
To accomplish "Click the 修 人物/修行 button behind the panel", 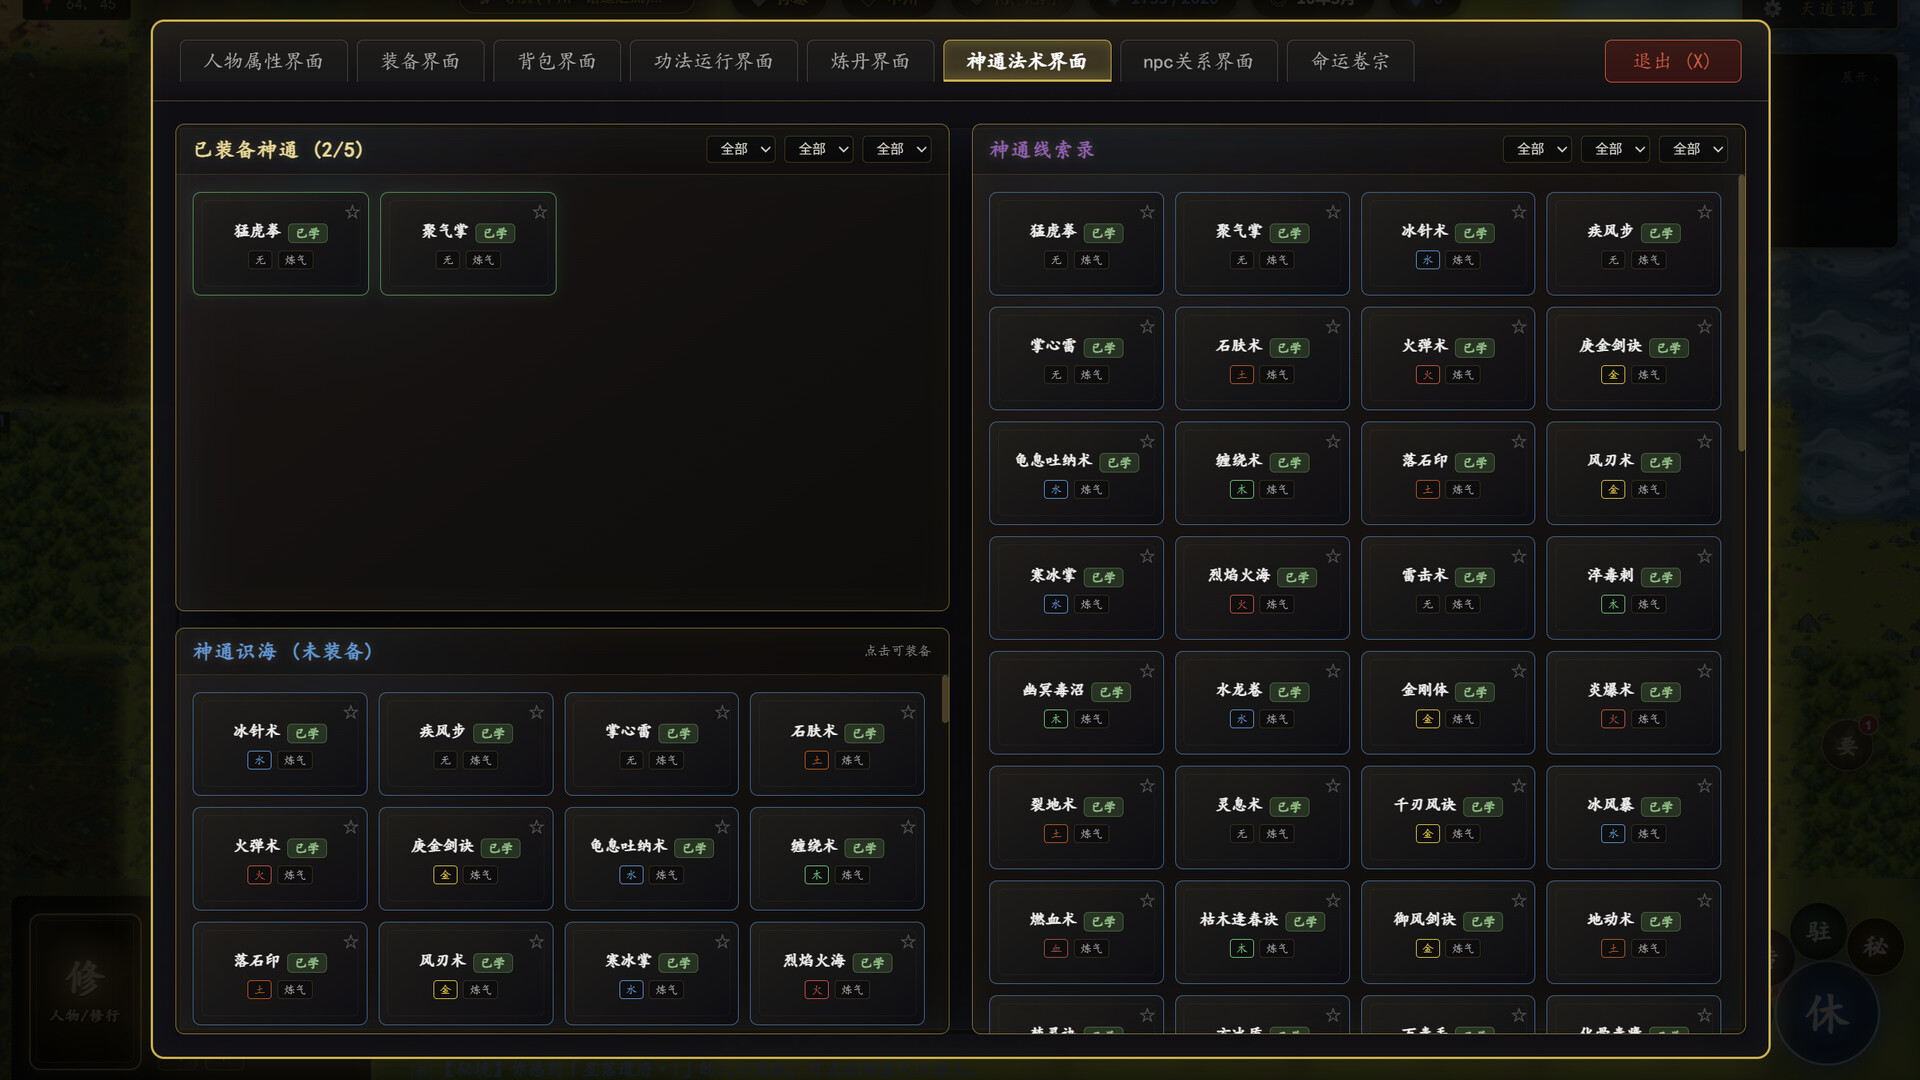I will 85,990.
